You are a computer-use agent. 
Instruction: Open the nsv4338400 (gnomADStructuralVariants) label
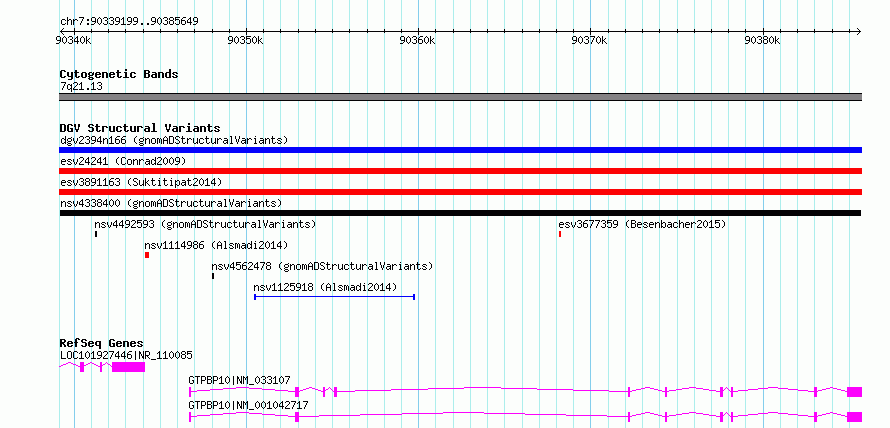coord(171,203)
